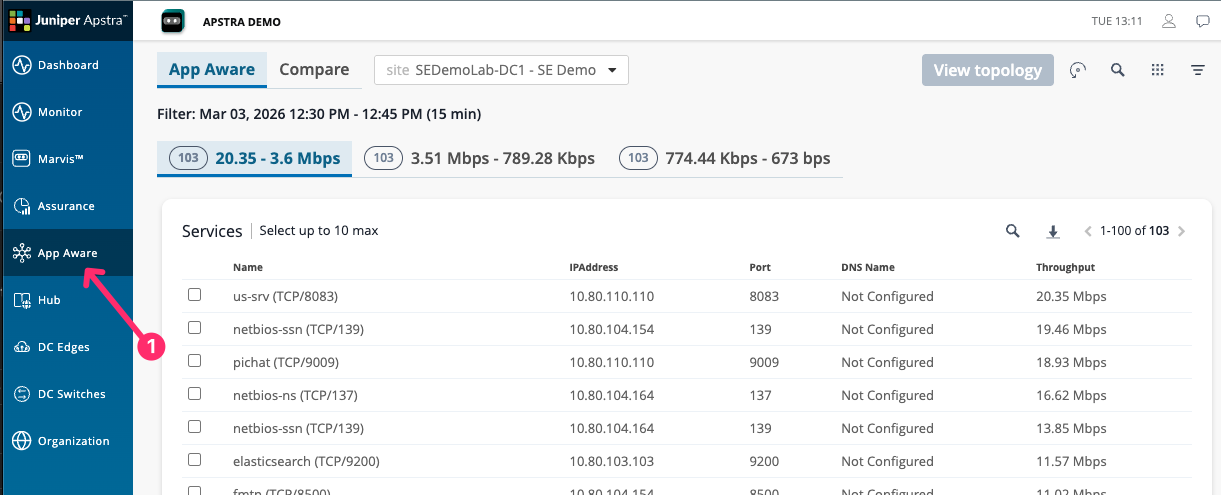This screenshot has height=495, width=1221.
Task: Open the time range gauge icon
Action: click(1077, 70)
